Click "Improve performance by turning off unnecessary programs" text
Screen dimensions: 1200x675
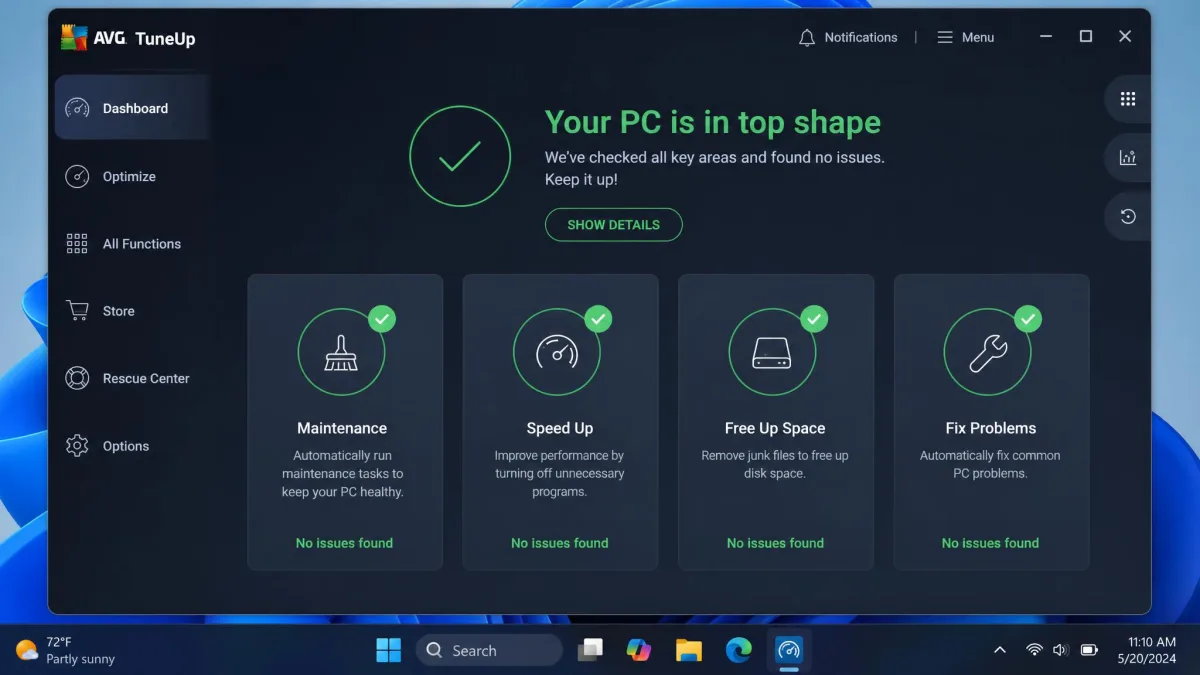559,473
